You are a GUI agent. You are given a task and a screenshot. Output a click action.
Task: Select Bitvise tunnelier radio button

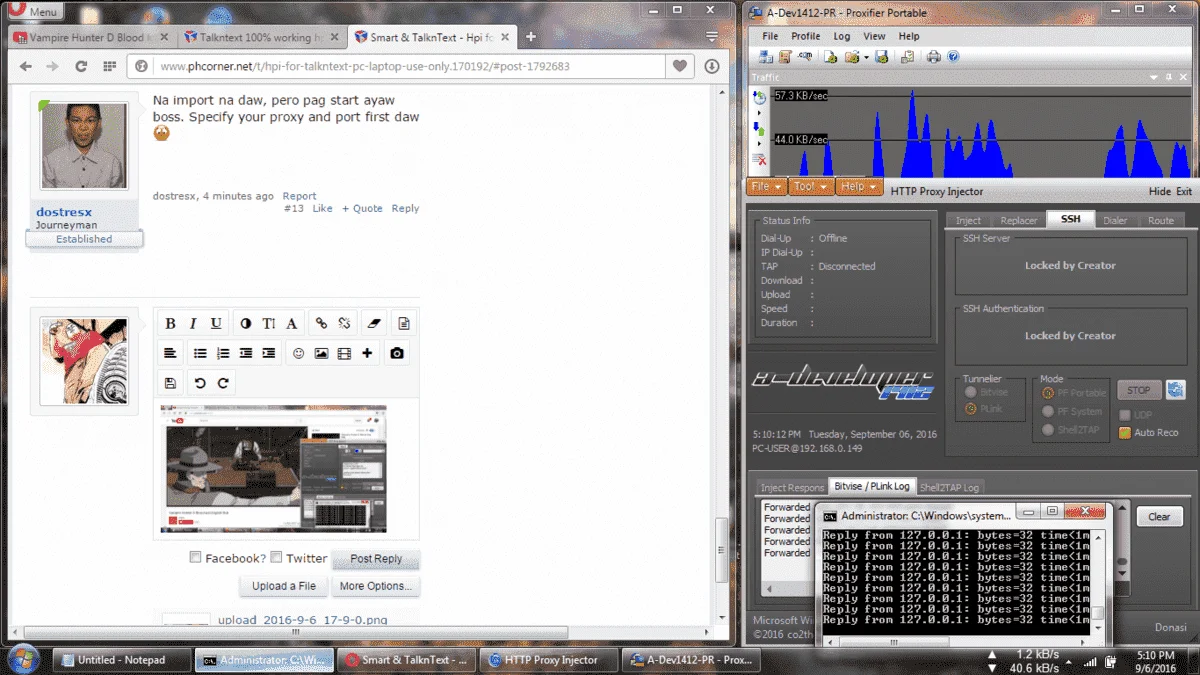click(970, 393)
